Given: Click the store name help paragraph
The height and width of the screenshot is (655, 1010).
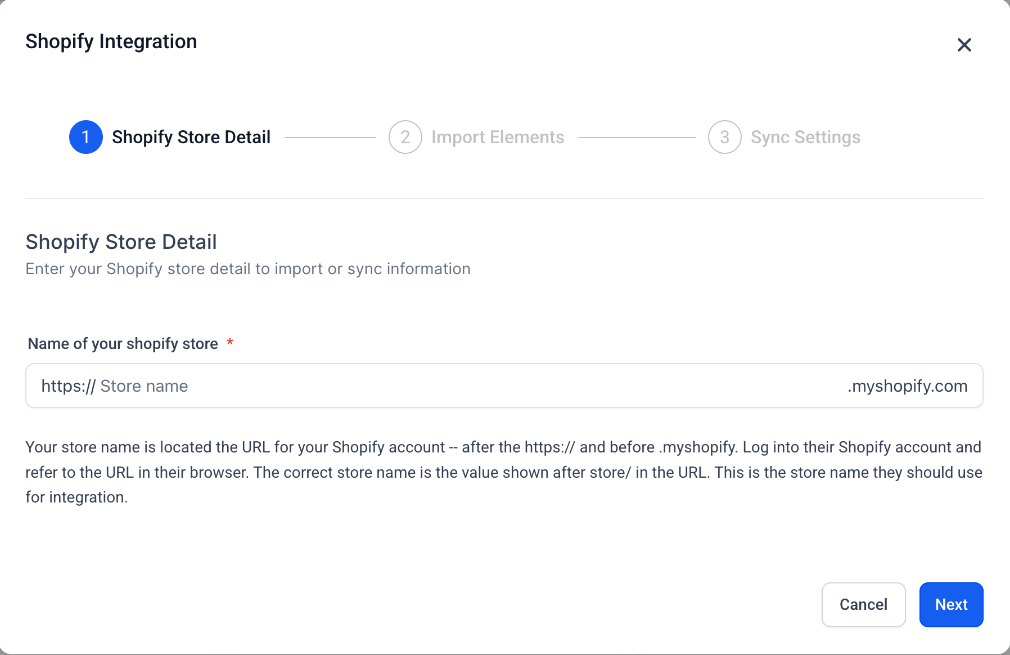Looking at the screenshot, I should [x=504, y=472].
